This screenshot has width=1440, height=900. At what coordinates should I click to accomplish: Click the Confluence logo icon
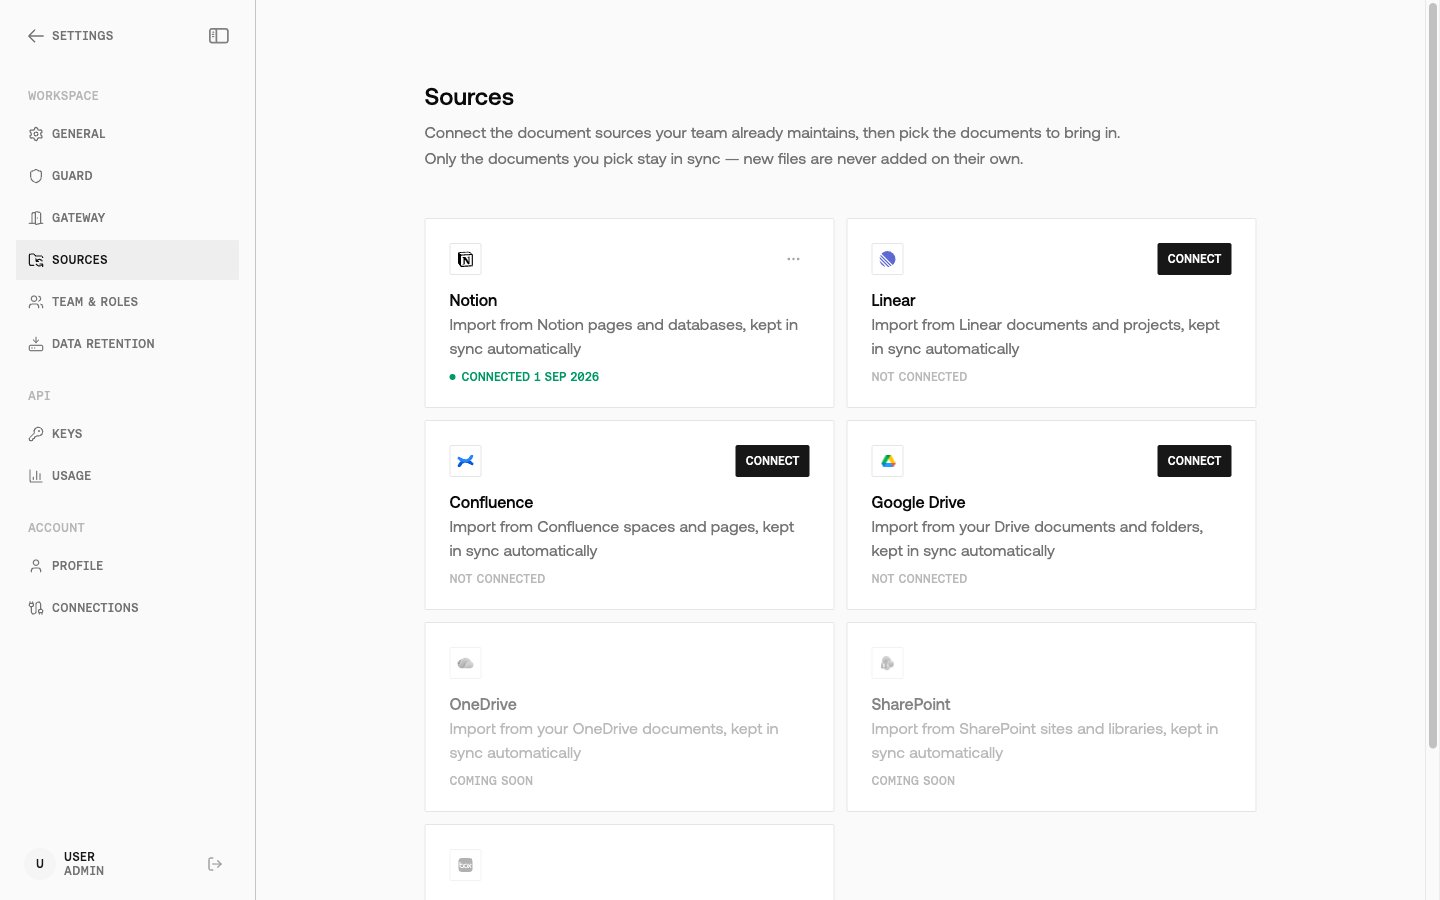[465, 461]
